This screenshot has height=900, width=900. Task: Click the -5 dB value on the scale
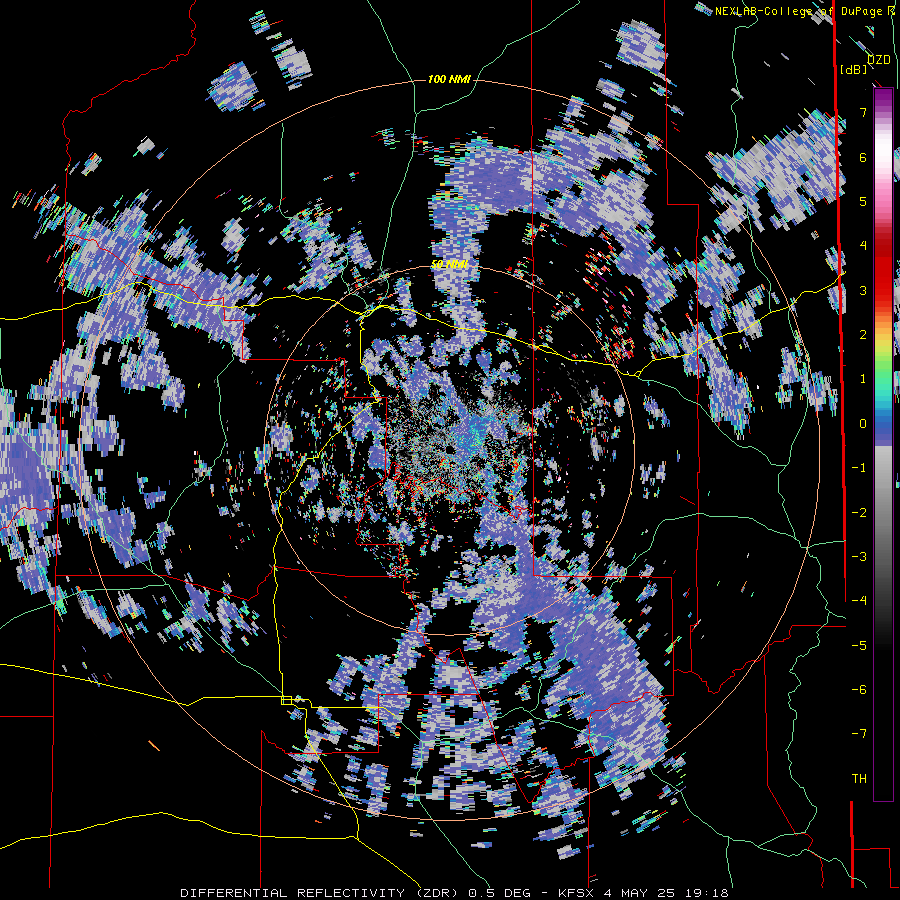(x=859, y=646)
